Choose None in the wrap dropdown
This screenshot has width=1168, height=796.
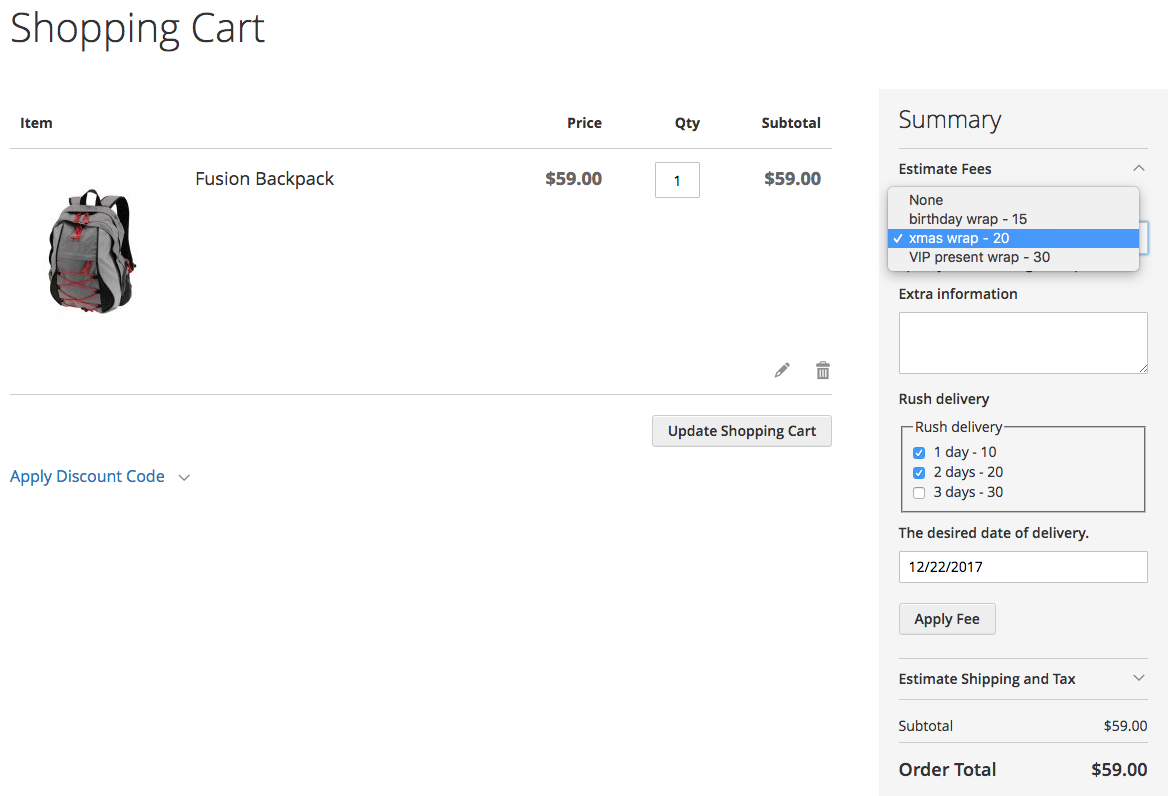(x=1013, y=200)
